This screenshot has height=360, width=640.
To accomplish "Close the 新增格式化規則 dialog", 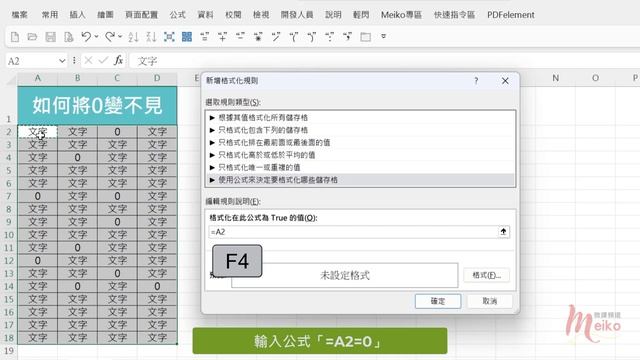I will coord(505,81).
